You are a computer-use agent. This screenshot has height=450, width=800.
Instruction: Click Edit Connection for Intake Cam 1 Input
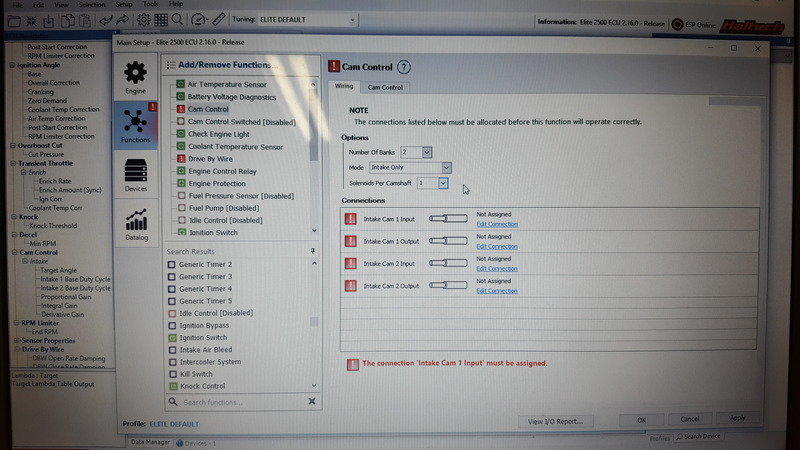[x=497, y=224]
